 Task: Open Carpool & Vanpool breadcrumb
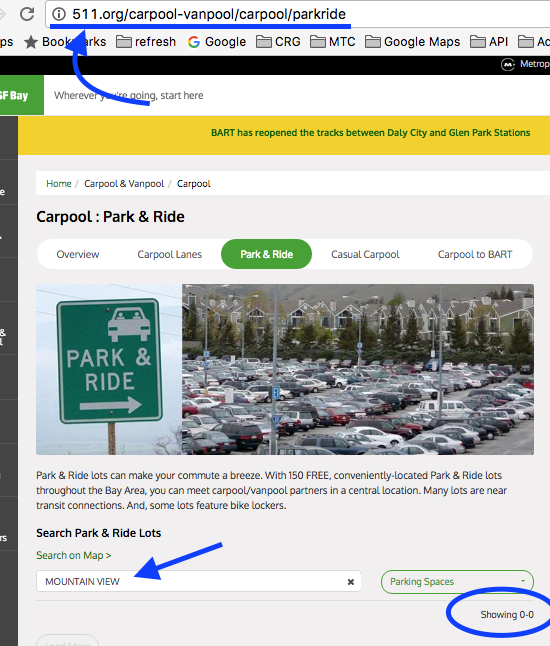coord(124,184)
